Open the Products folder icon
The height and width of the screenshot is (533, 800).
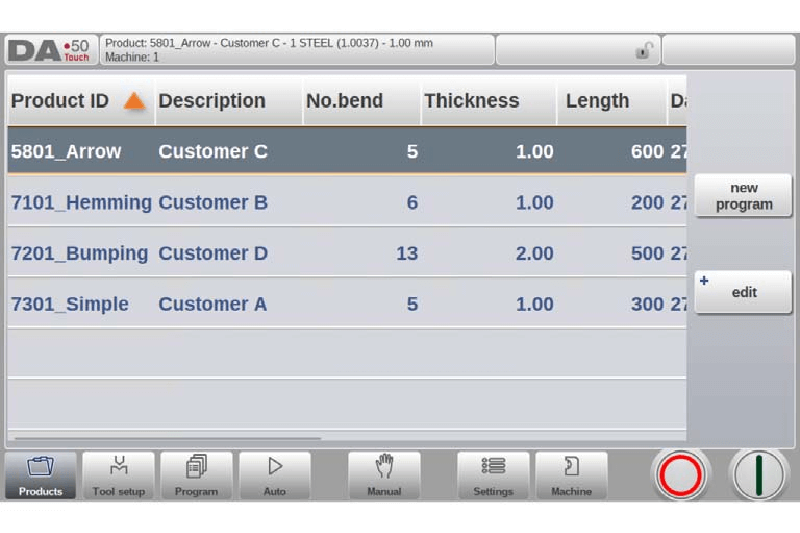(x=40, y=474)
